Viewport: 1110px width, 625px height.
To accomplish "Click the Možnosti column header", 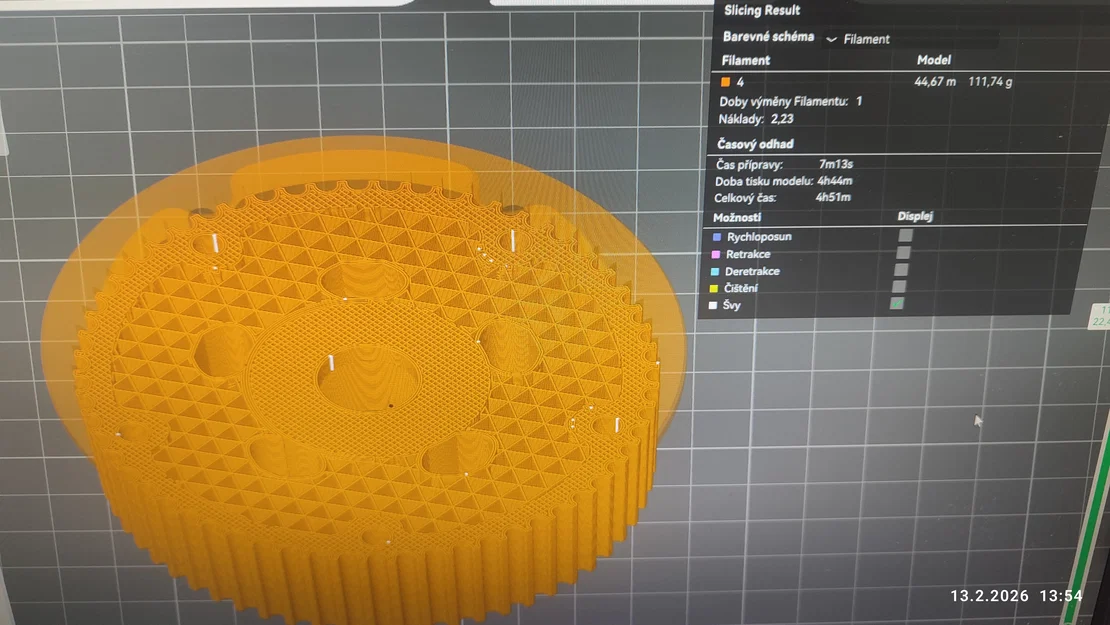I will [737, 217].
